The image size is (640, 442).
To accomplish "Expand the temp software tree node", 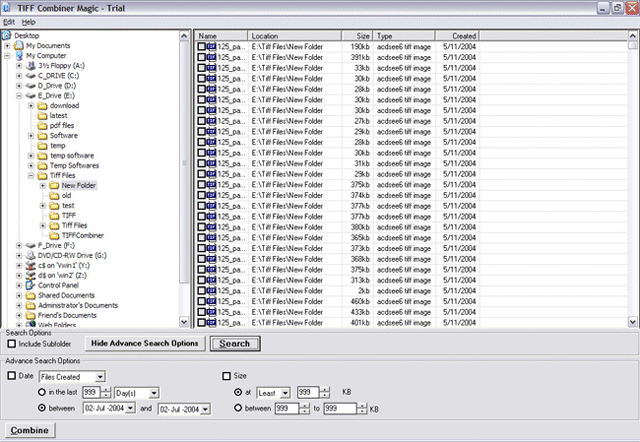I will pos(31,155).
